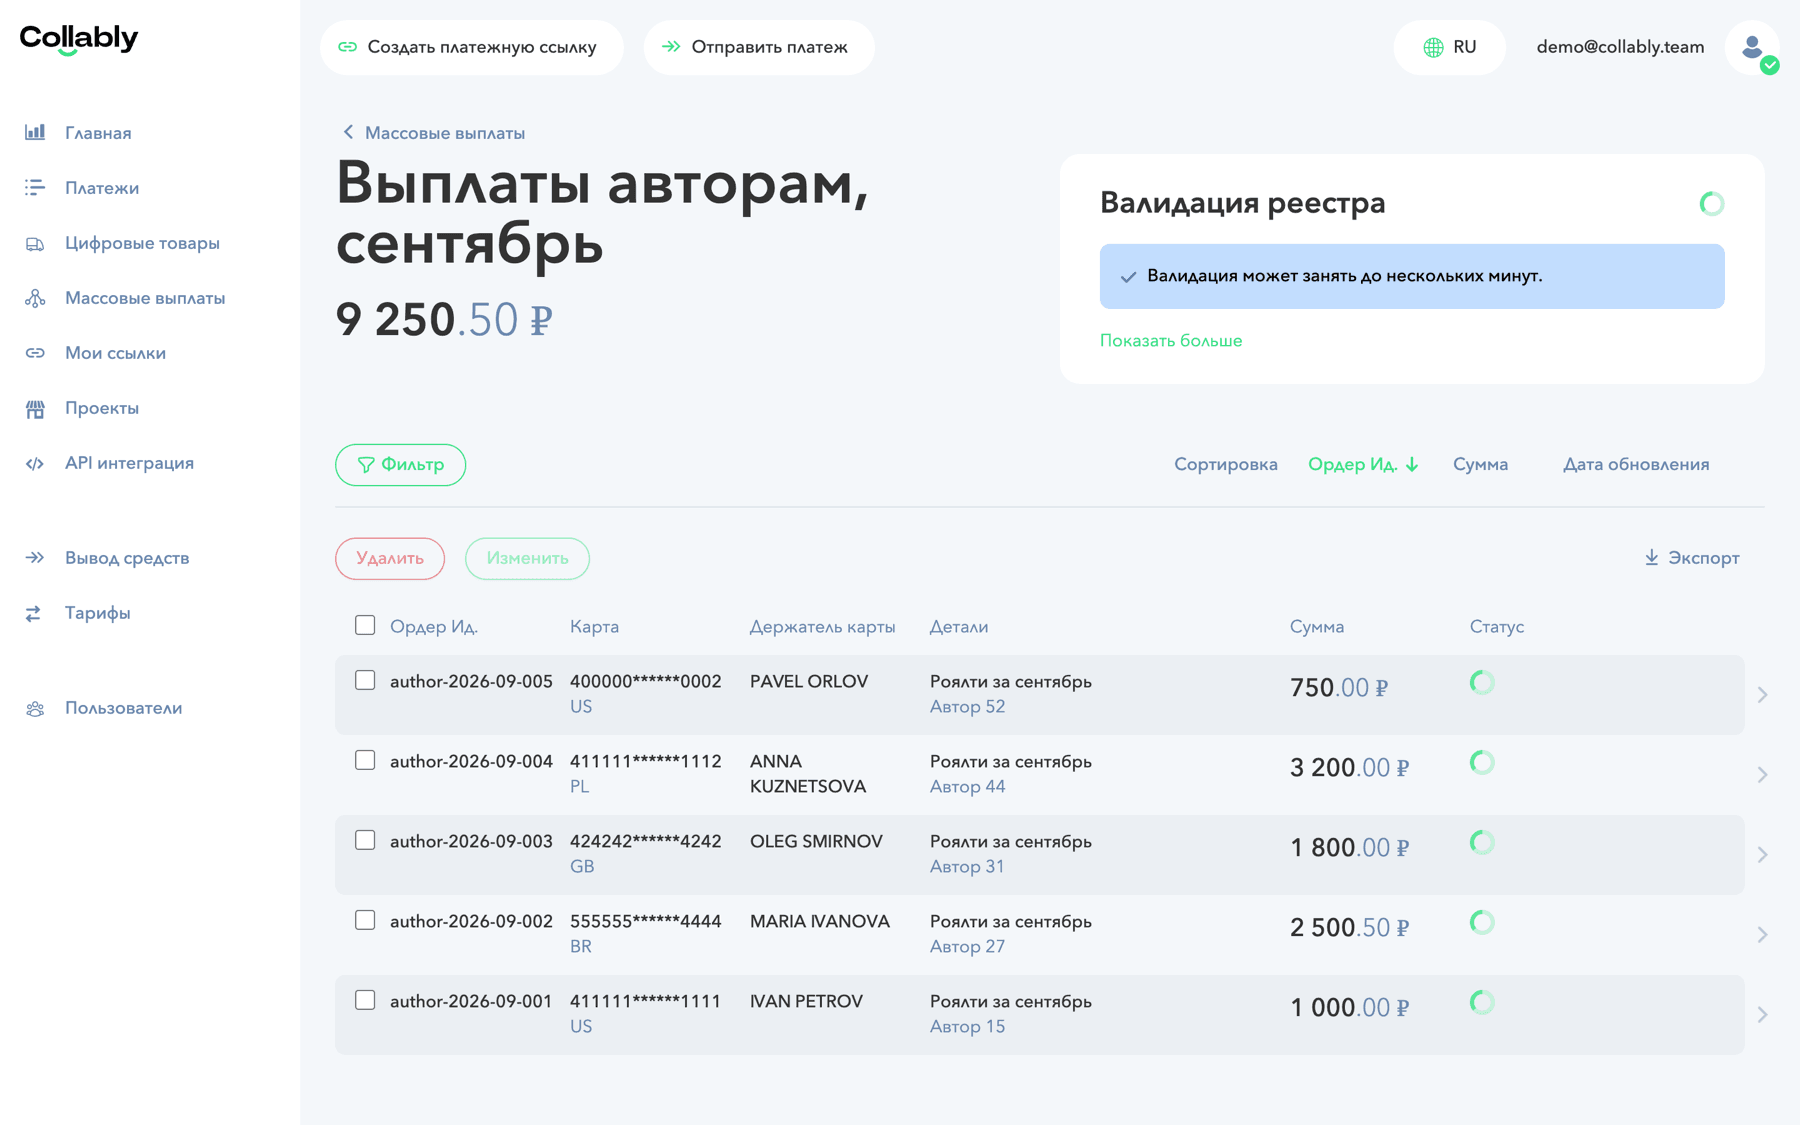Image resolution: width=1800 pixels, height=1125 pixels.
Task: Sort the list by Дата обновления
Action: (x=1636, y=464)
